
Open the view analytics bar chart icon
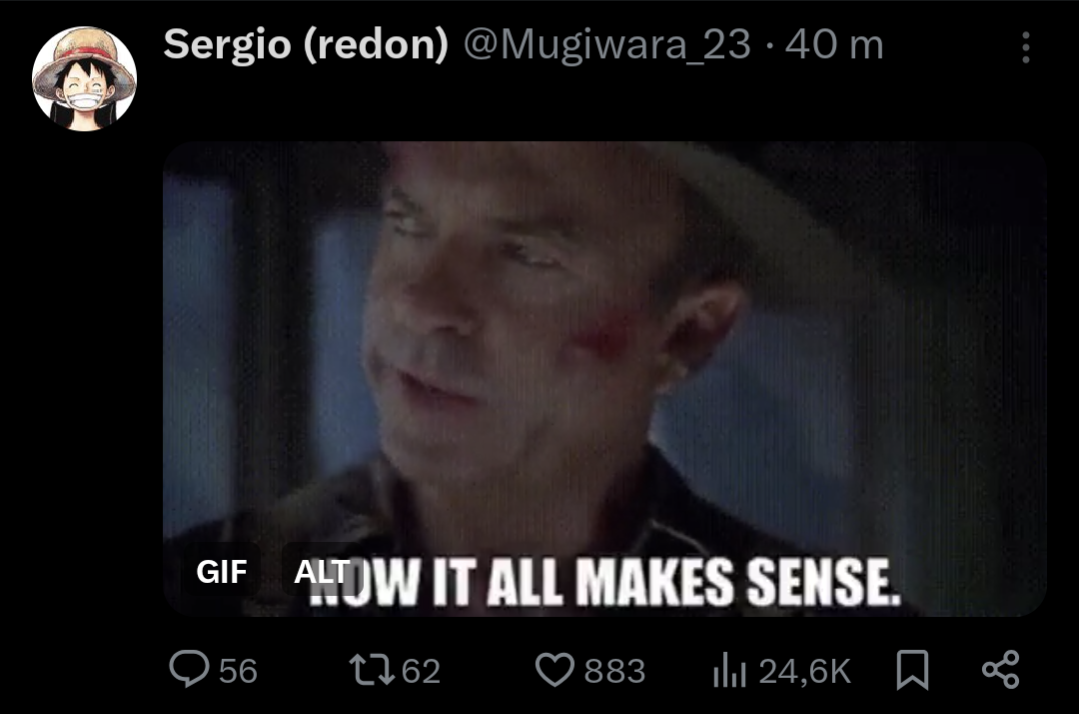click(x=729, y=669)
